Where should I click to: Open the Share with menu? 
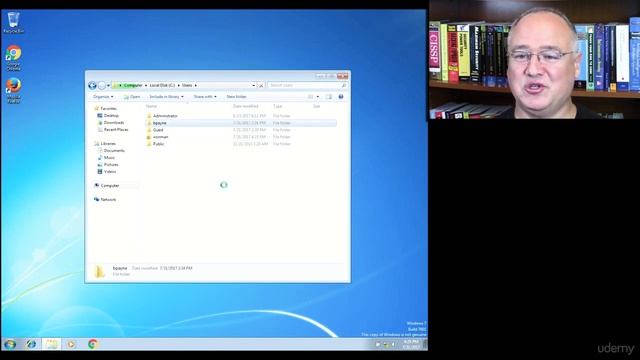click(x=205, y=97)
